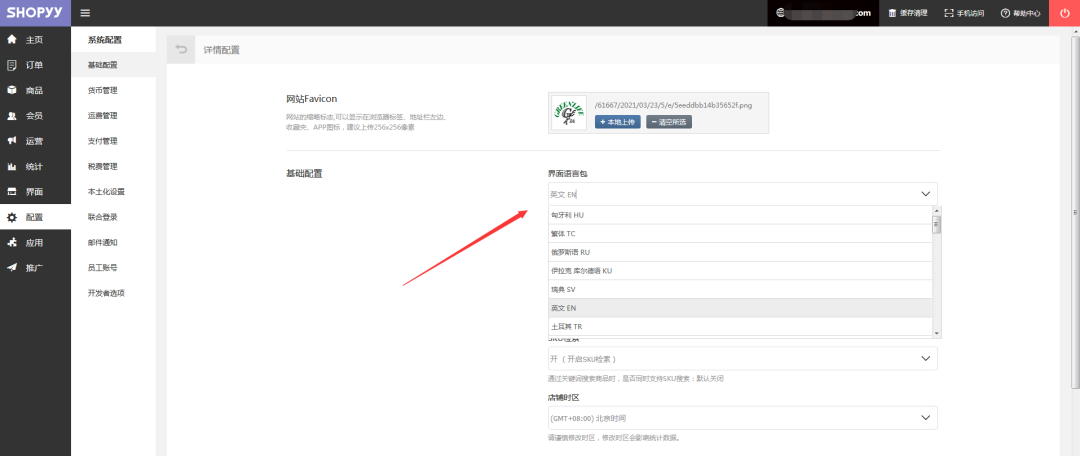The image size is (1080, 456).
Task: Select 繁体 TC language option
Action: tap(740, 234)
